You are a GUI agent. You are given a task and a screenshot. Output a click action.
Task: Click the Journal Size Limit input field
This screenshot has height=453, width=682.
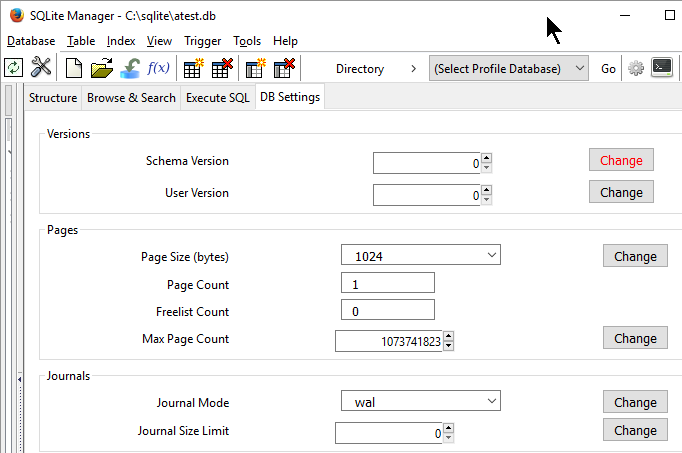point(388,433)
